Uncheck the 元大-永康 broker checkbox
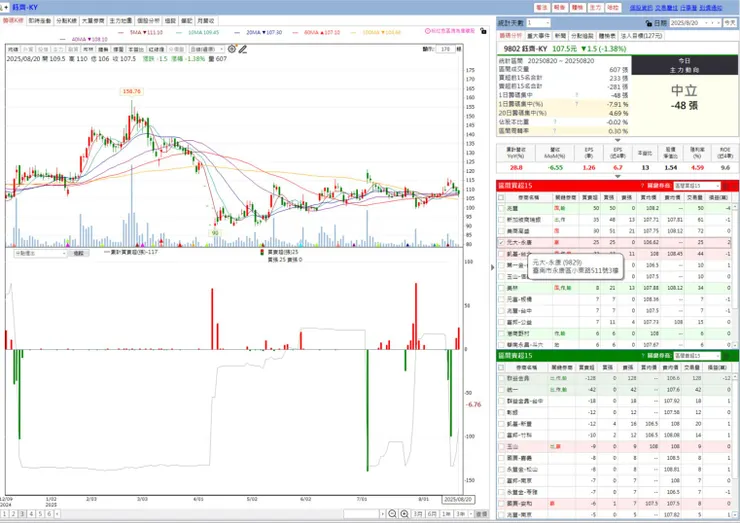740x523 pixels. tap(501, 242)
